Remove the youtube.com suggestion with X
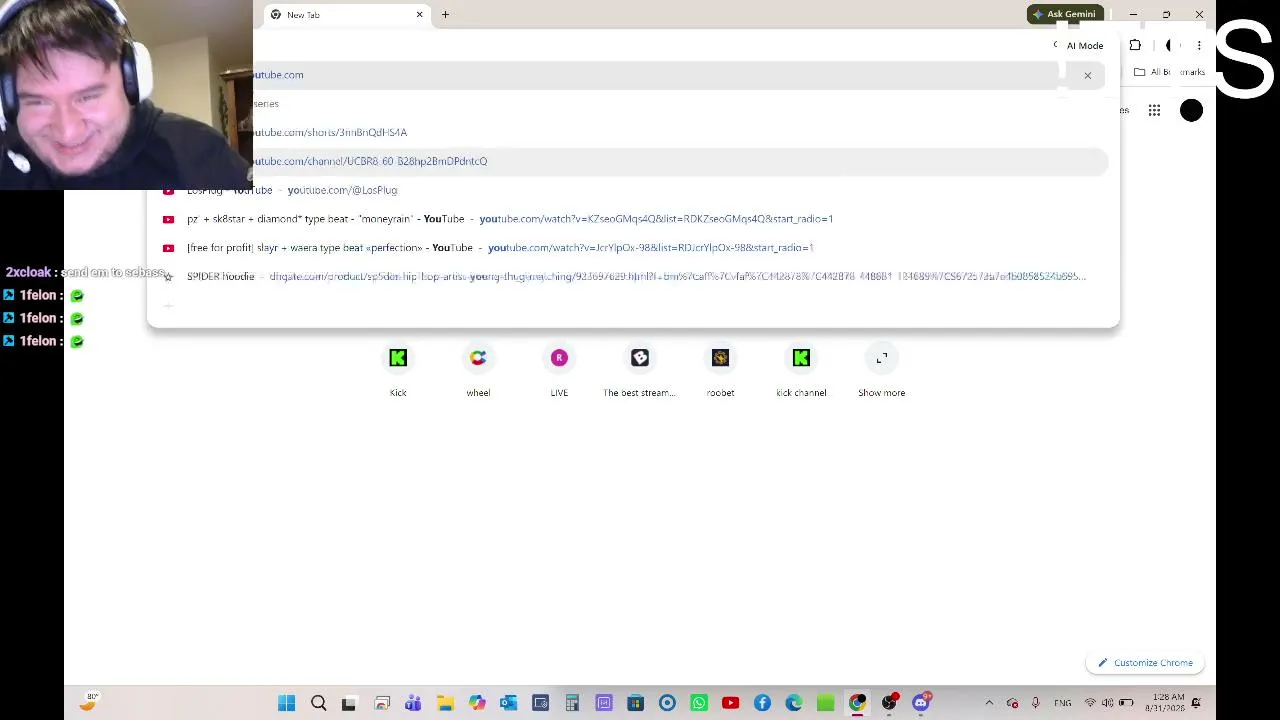Viewport: 1280px width, 720px height. point(1088,75)
